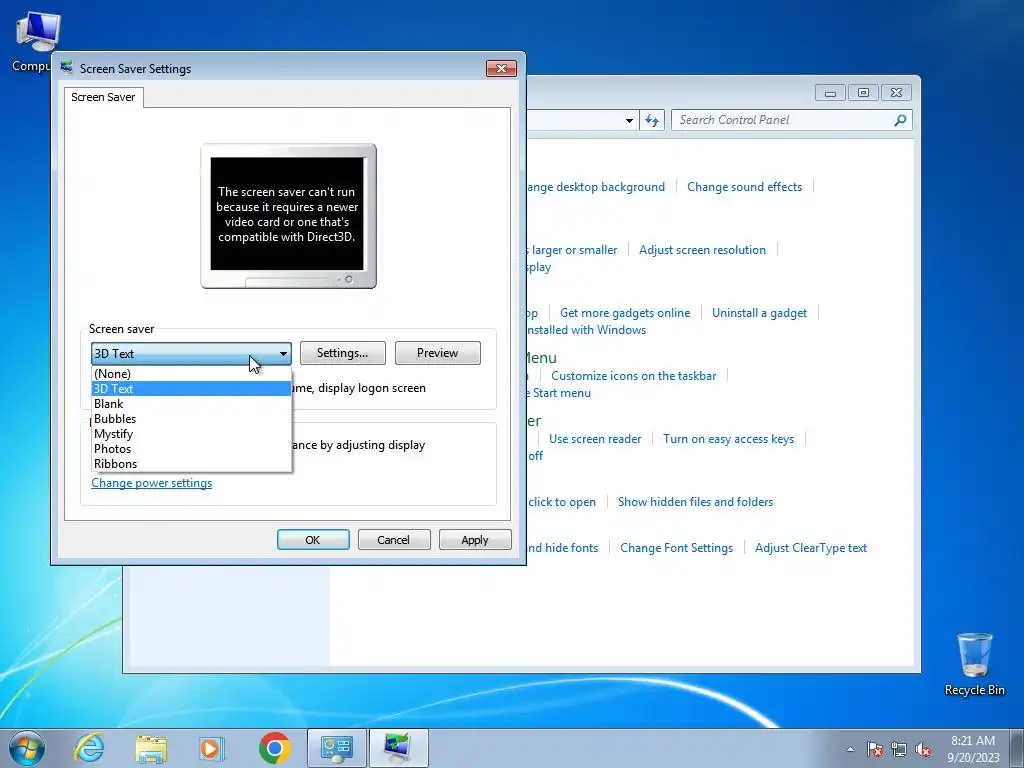Open Action Center flag tray icon
Viewport: 1024px width, 768px height.
(x=875, y=749)
